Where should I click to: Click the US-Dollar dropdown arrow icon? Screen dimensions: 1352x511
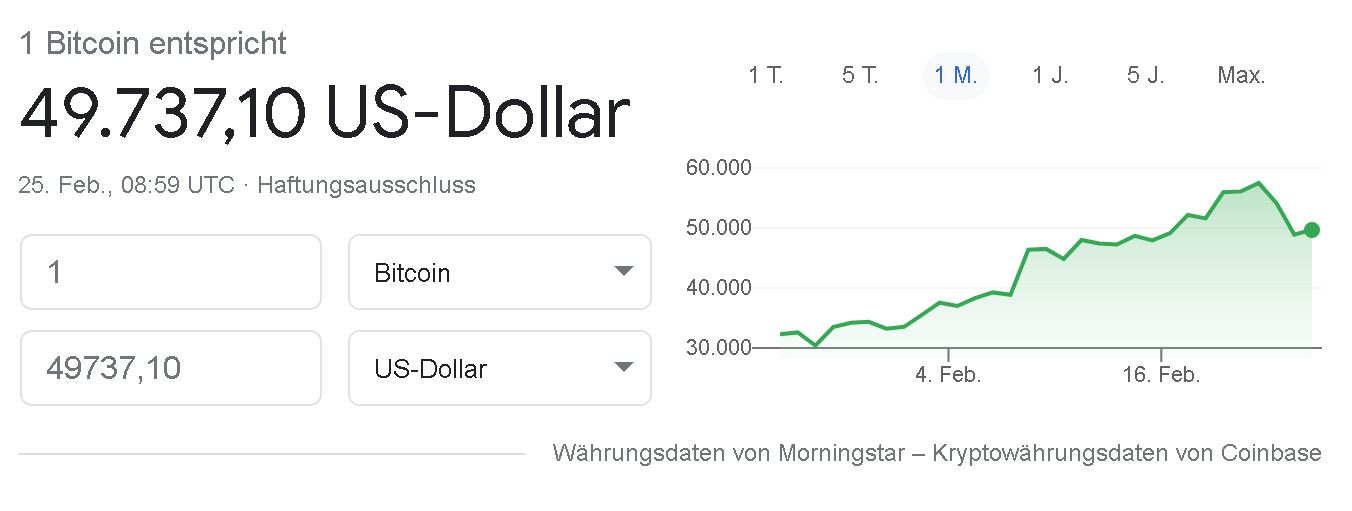coord(623,367)
